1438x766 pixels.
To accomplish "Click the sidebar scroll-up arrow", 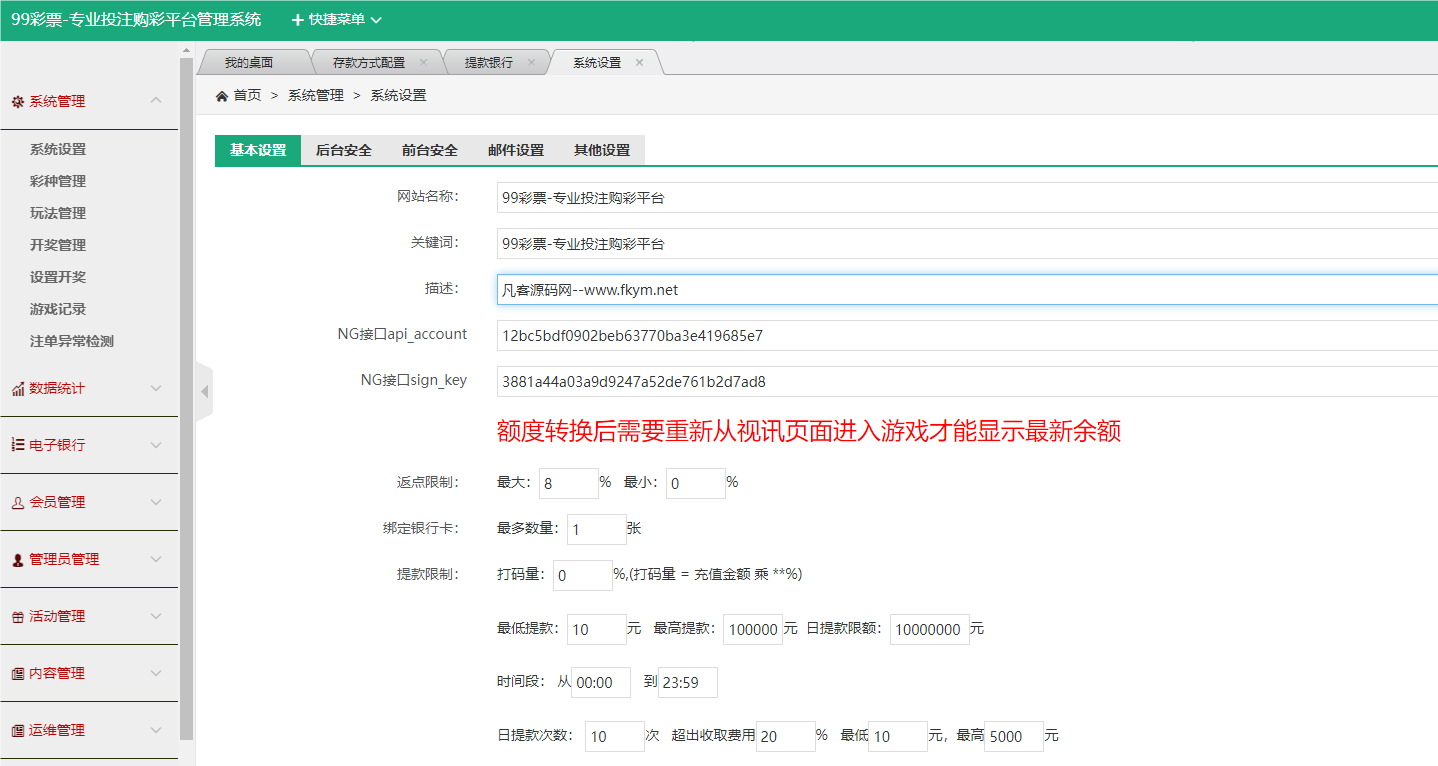I will 187,51.
